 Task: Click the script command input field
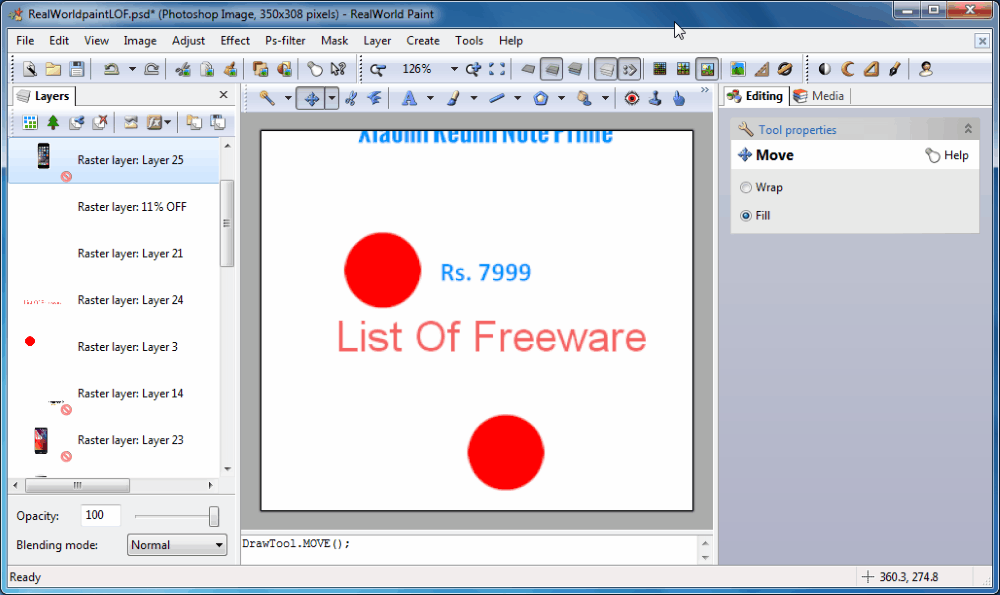click(470, 550)
